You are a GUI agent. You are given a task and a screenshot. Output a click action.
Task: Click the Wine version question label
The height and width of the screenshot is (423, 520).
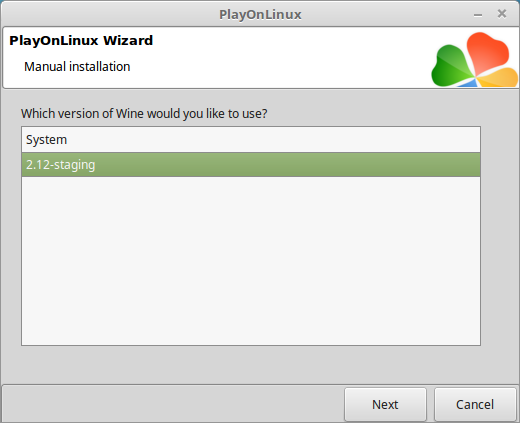144,114
